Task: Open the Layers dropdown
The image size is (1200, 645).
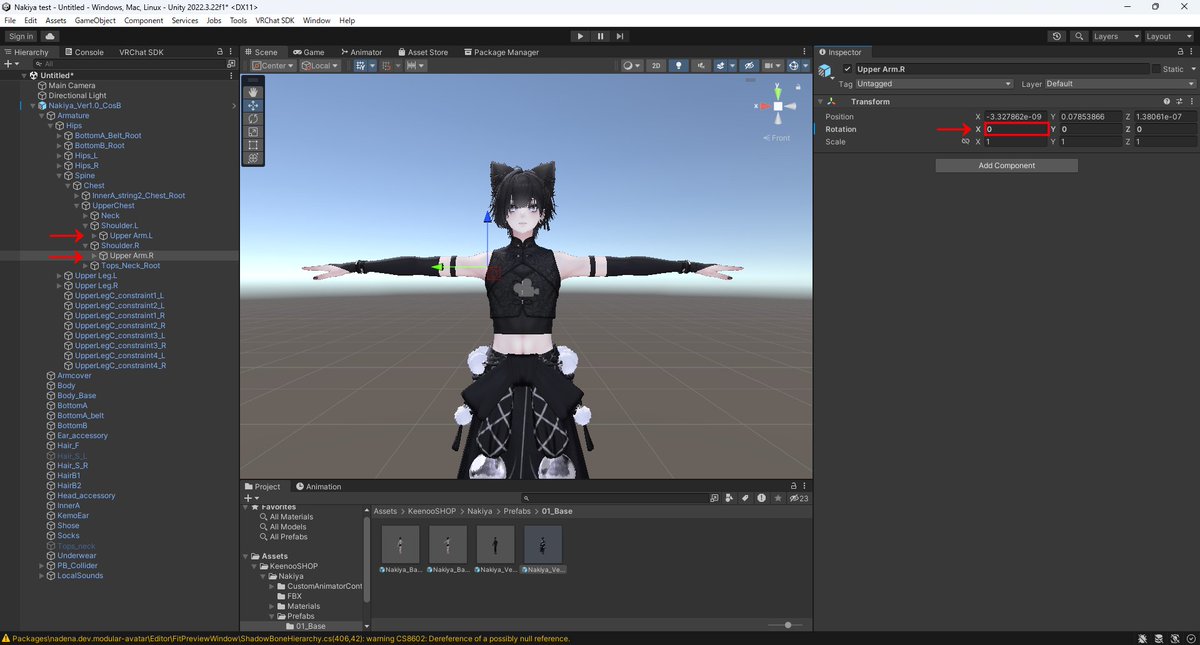Action: point(1116,36)
